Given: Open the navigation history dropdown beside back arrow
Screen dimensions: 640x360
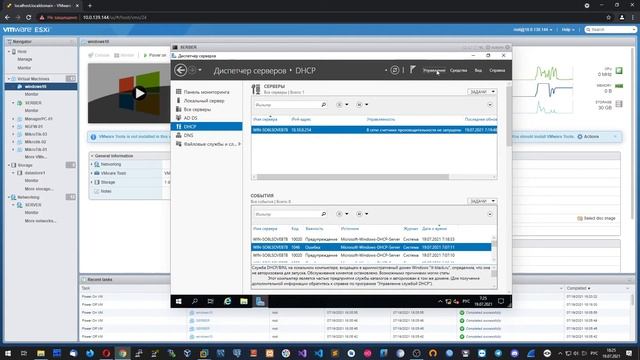Looking at the screenshot, I should pyautogui.click(x=200, y=70).
